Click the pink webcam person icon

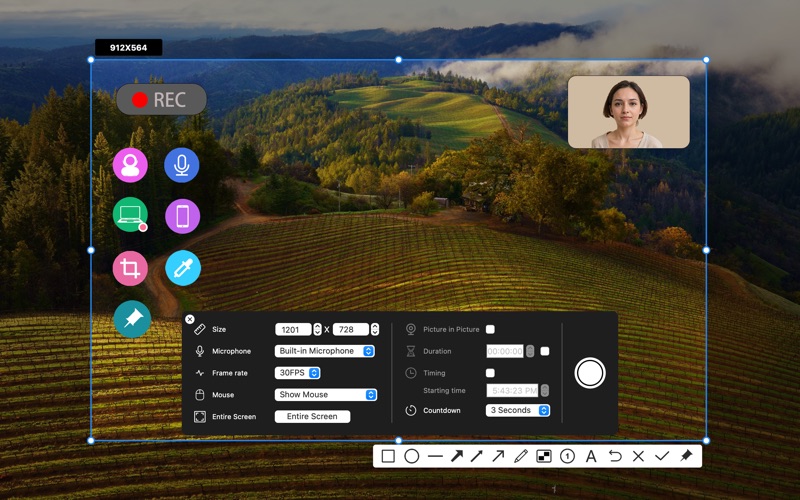pos(130,165)
